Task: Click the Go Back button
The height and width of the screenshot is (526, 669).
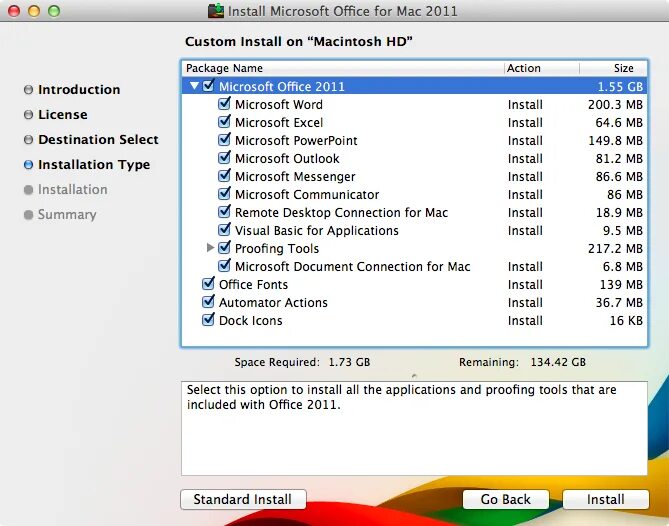Action: tap(506, 499)
